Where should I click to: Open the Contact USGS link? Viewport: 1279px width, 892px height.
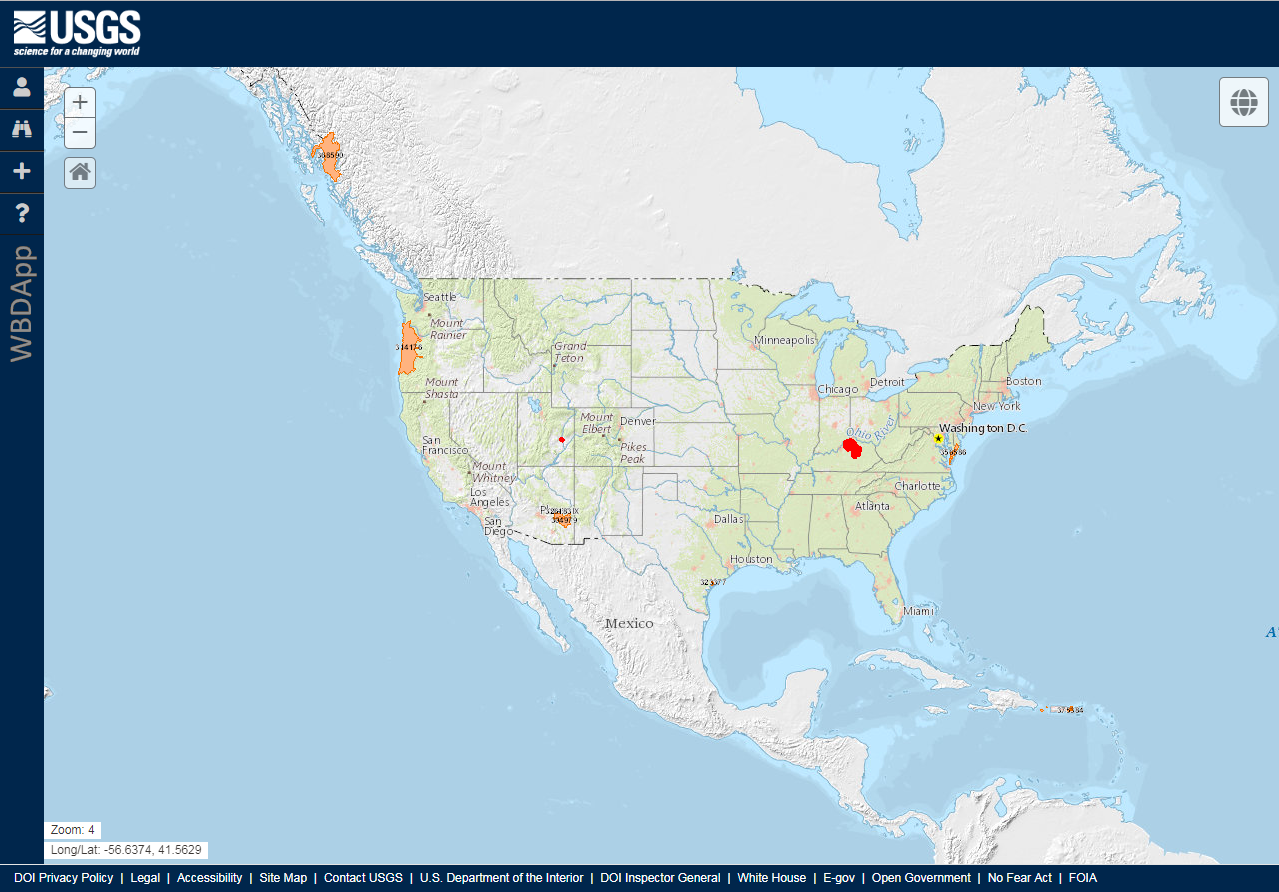click(362, 877)
